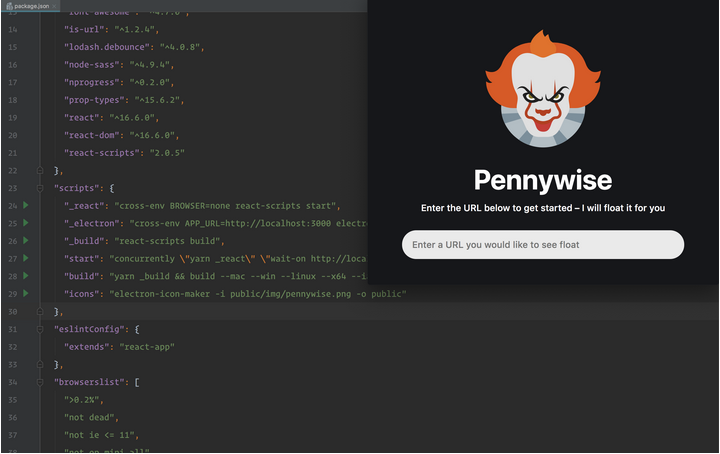Viewport: 720px width, 454px height.
Task: Focus the Pennywise URL input field
Action: click(x=543, y=245)
